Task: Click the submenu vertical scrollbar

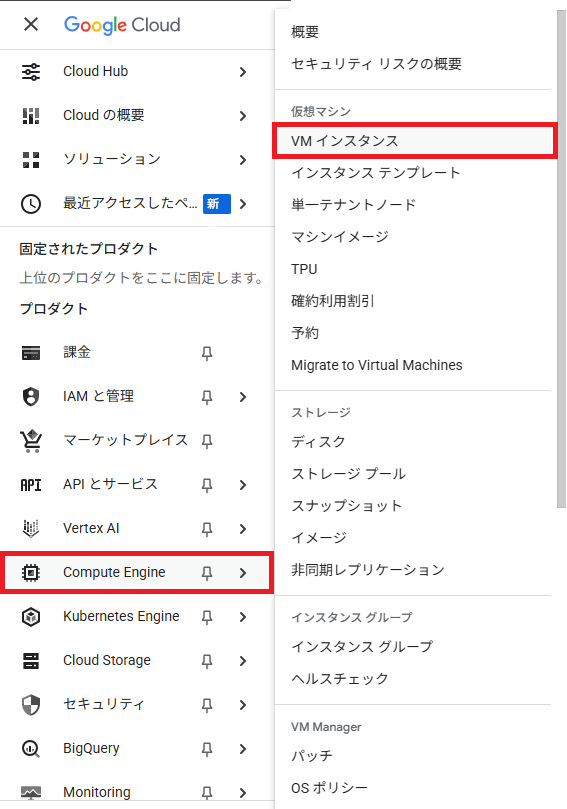Action: [561, 259]
